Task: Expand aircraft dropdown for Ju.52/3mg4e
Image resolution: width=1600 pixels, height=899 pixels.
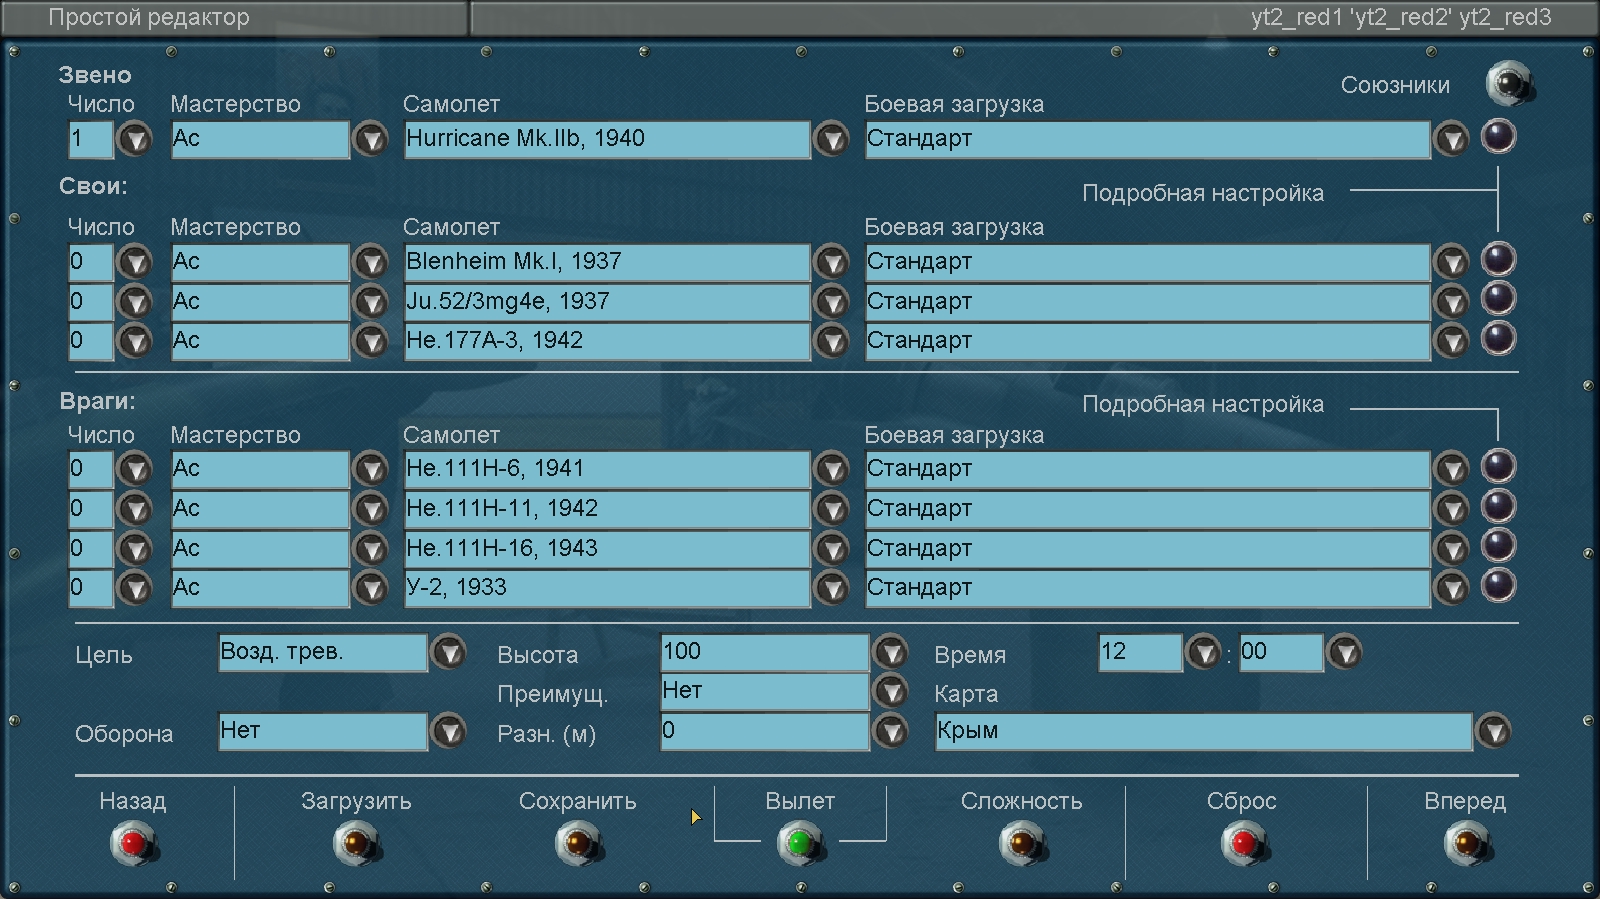Action: pyautogui.click(x=831, y=301)
